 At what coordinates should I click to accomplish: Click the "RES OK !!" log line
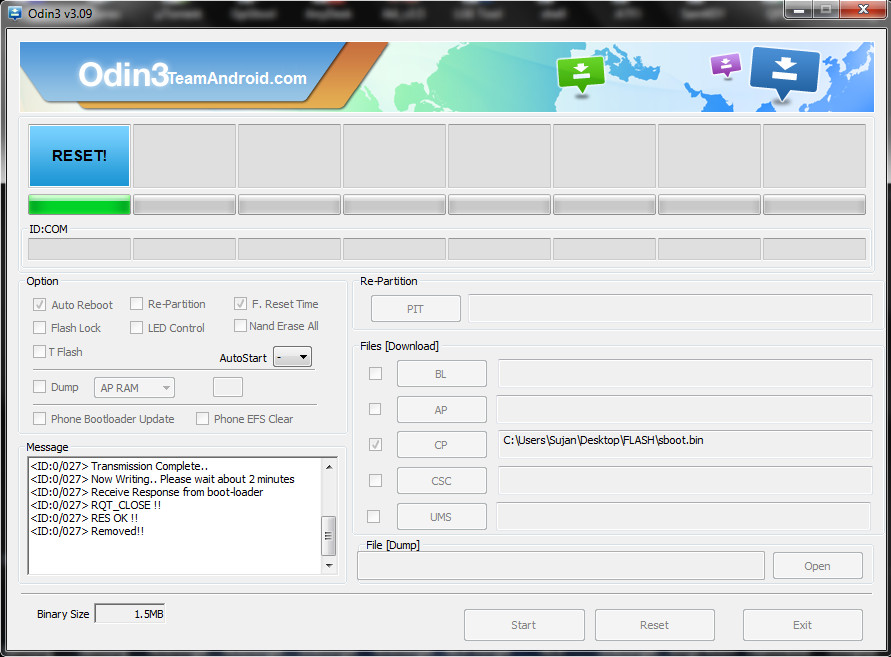point(84,518)
